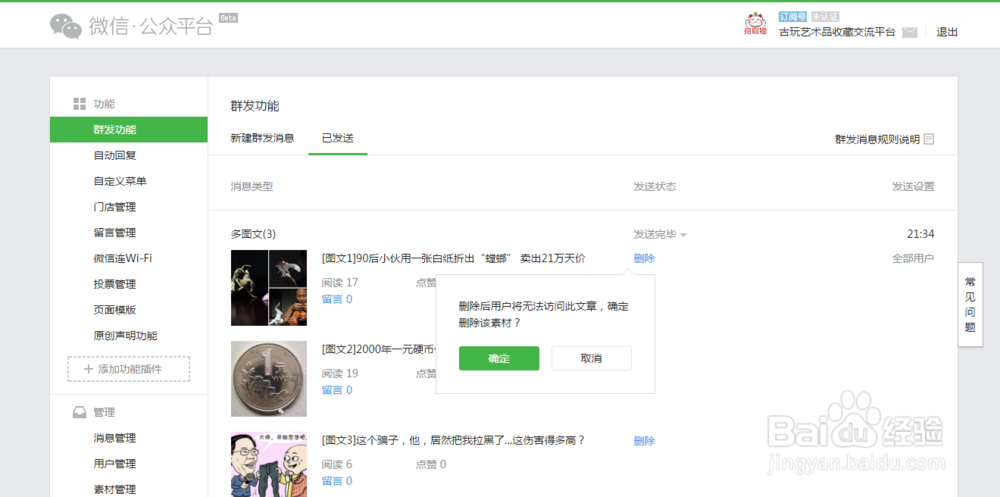Click the one-yuan coin thumbnail
This screenshot has width=1000, height=497.
[x=268, y=378]
